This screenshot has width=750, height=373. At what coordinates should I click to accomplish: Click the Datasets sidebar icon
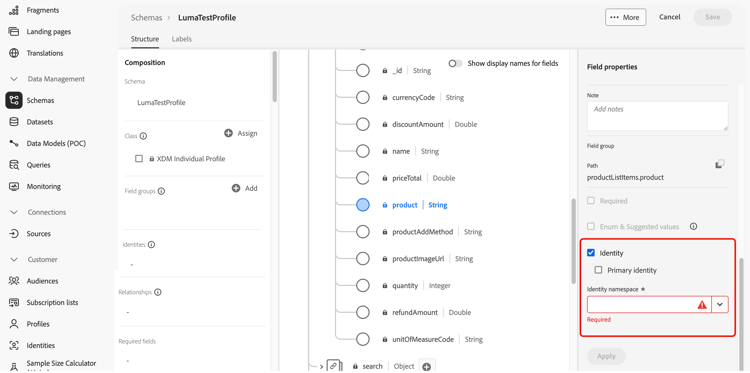14,122
